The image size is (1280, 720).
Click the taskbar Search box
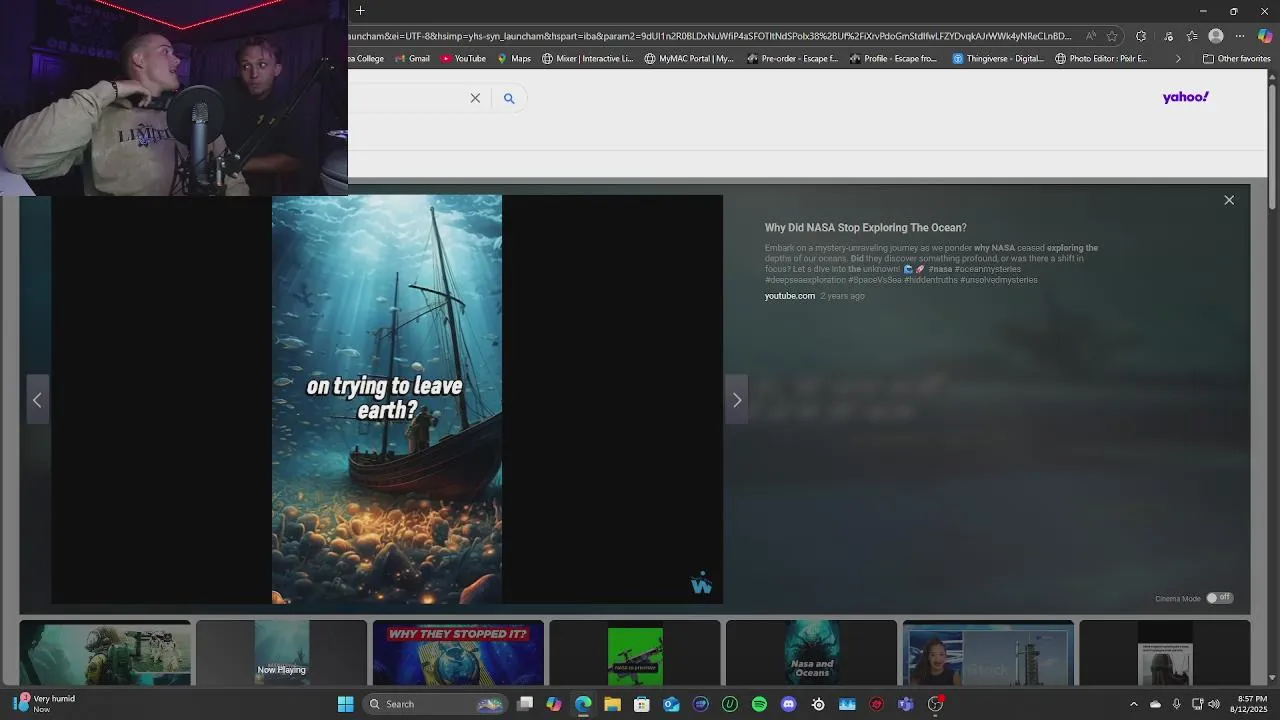434,704
